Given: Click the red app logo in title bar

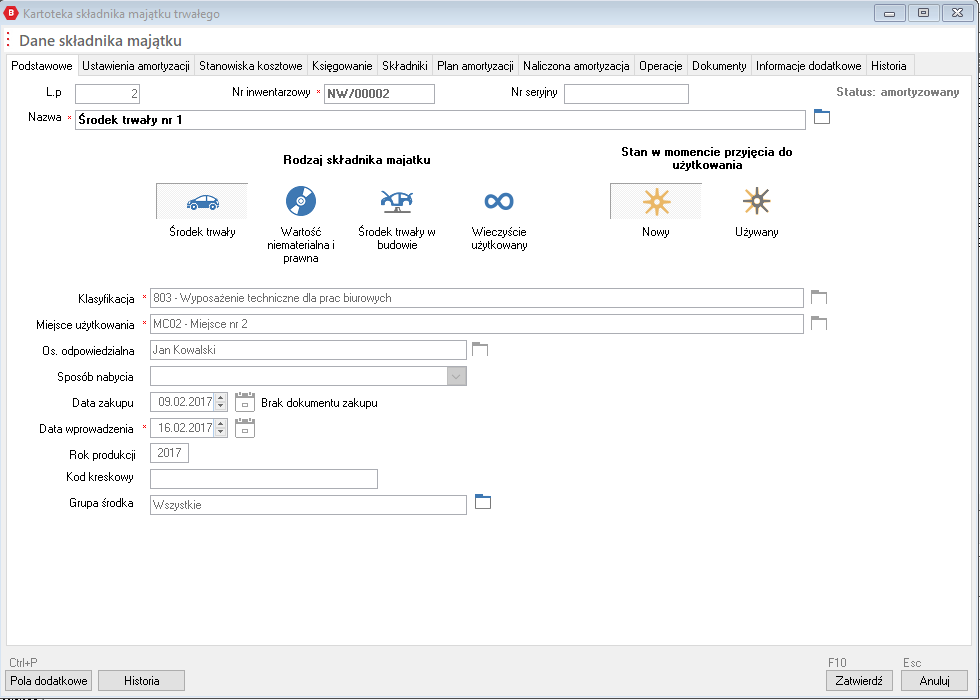Looking at the screenshot, I should (11, 12).
